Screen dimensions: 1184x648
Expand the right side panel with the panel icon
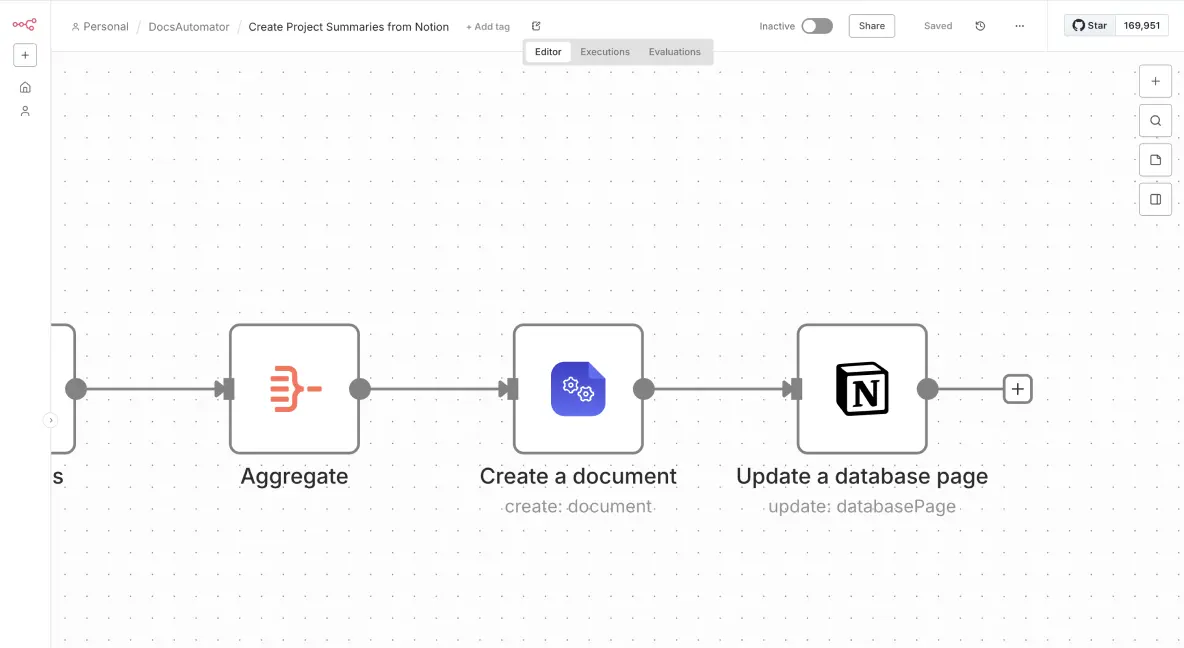pyautogui.click(x=1155, y=198)
